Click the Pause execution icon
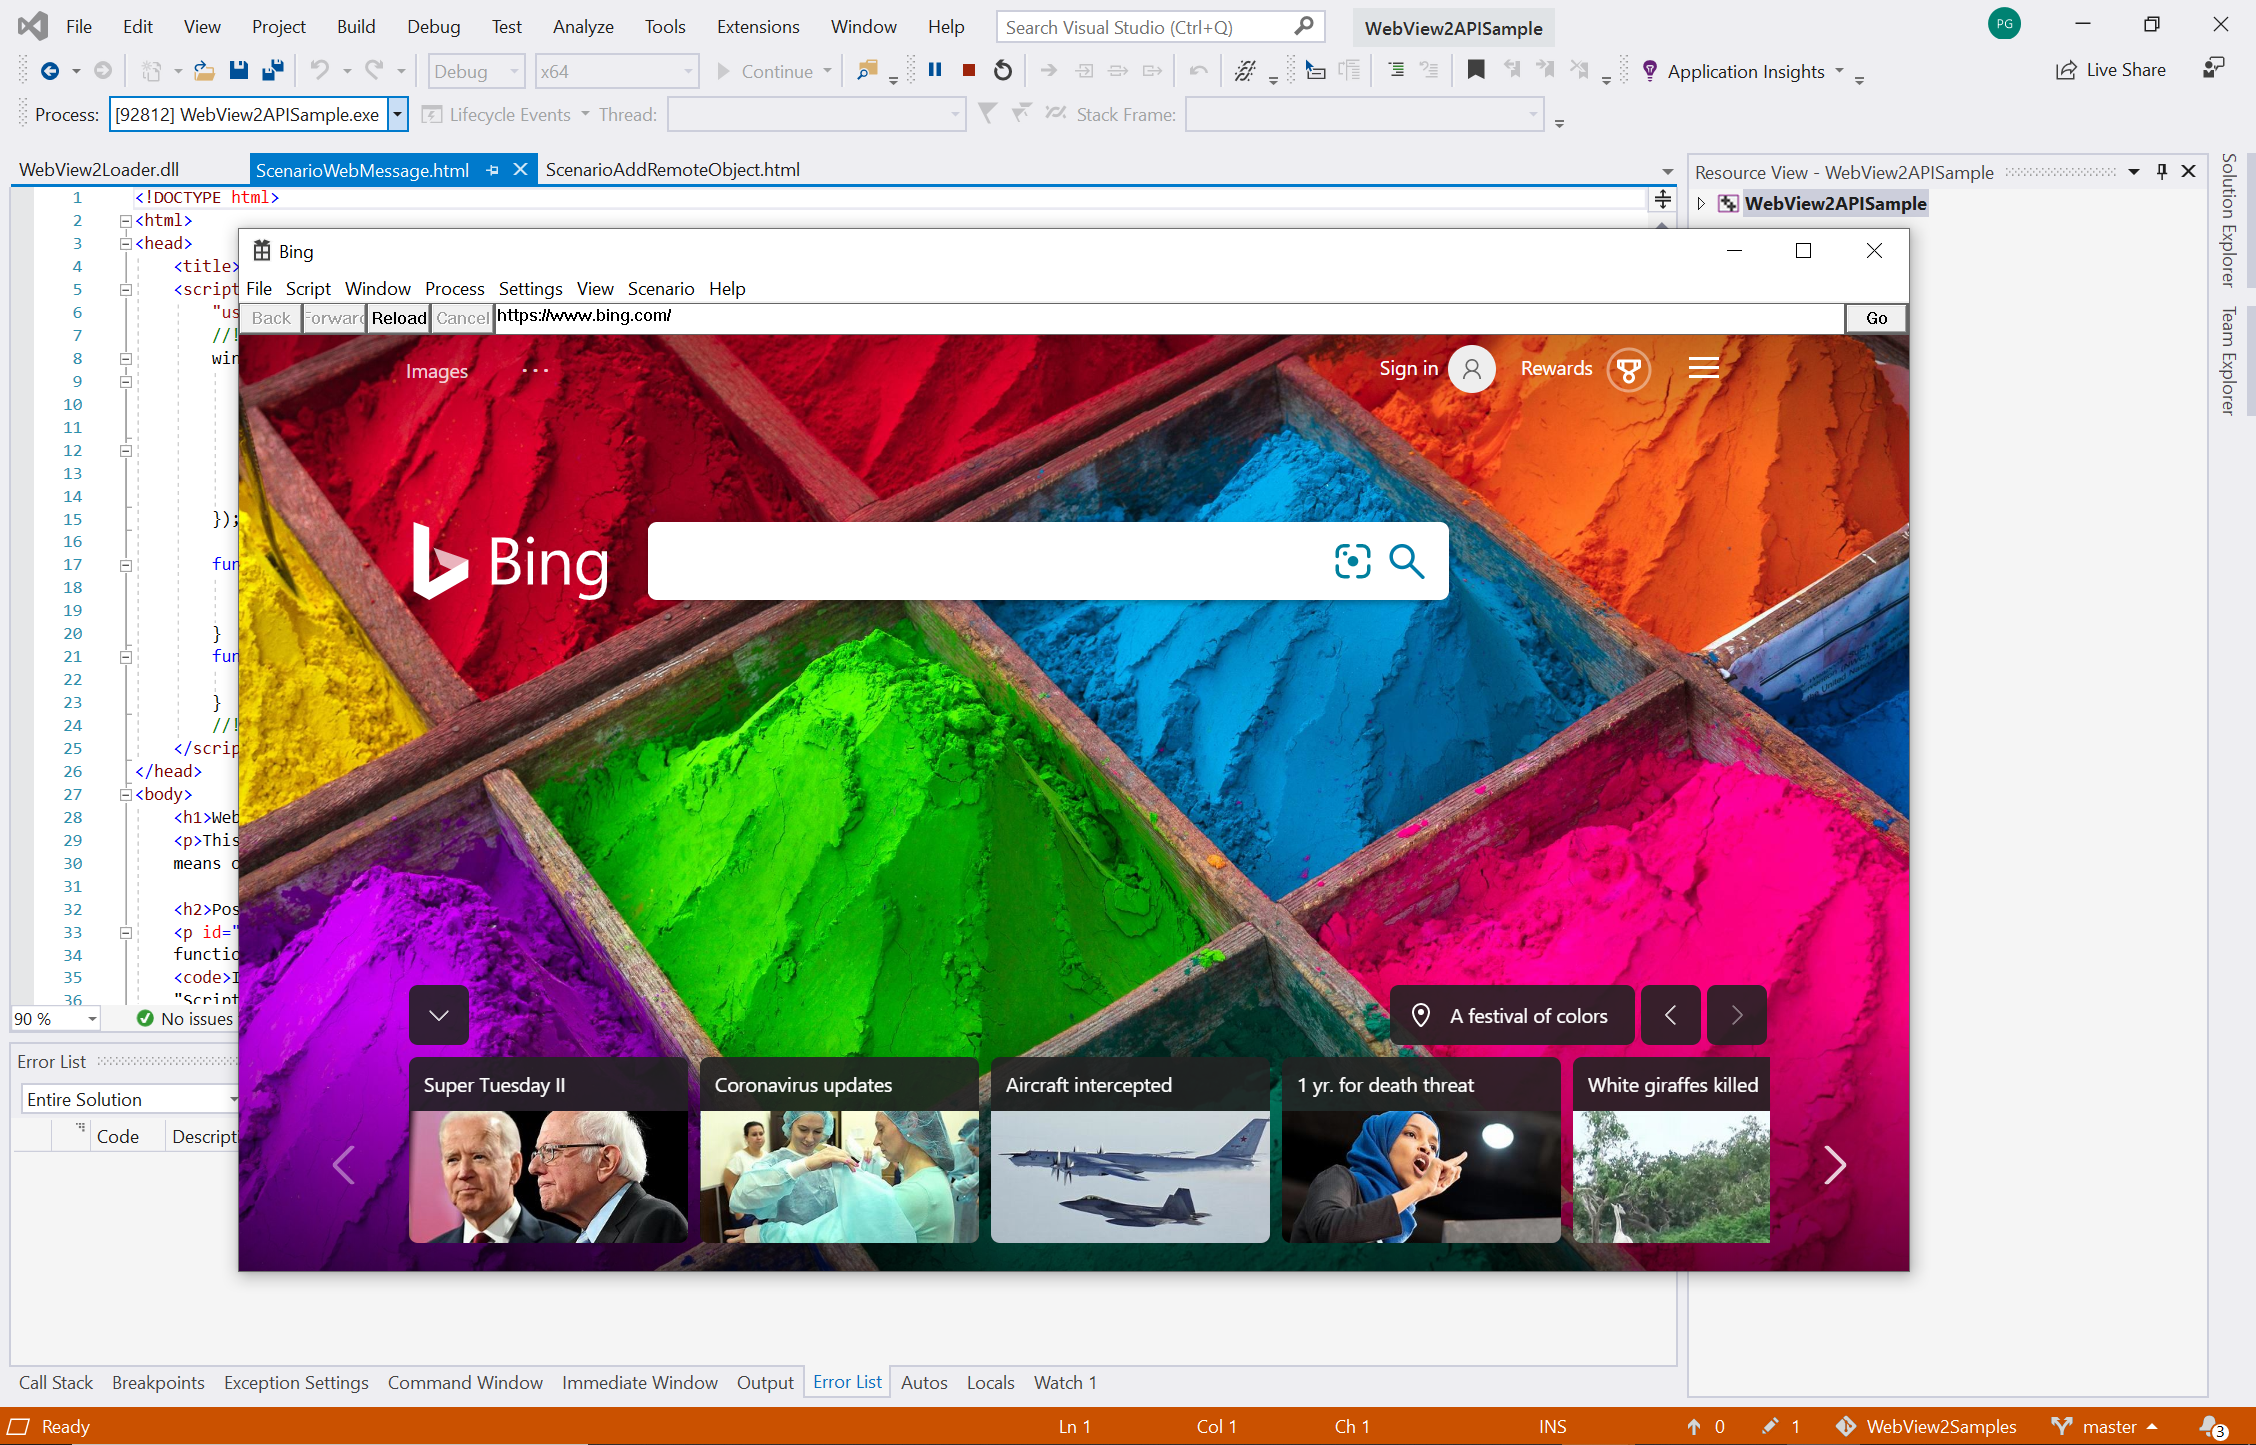The width and height of the screenshot is (2256, 1445). tap(932, 71)
